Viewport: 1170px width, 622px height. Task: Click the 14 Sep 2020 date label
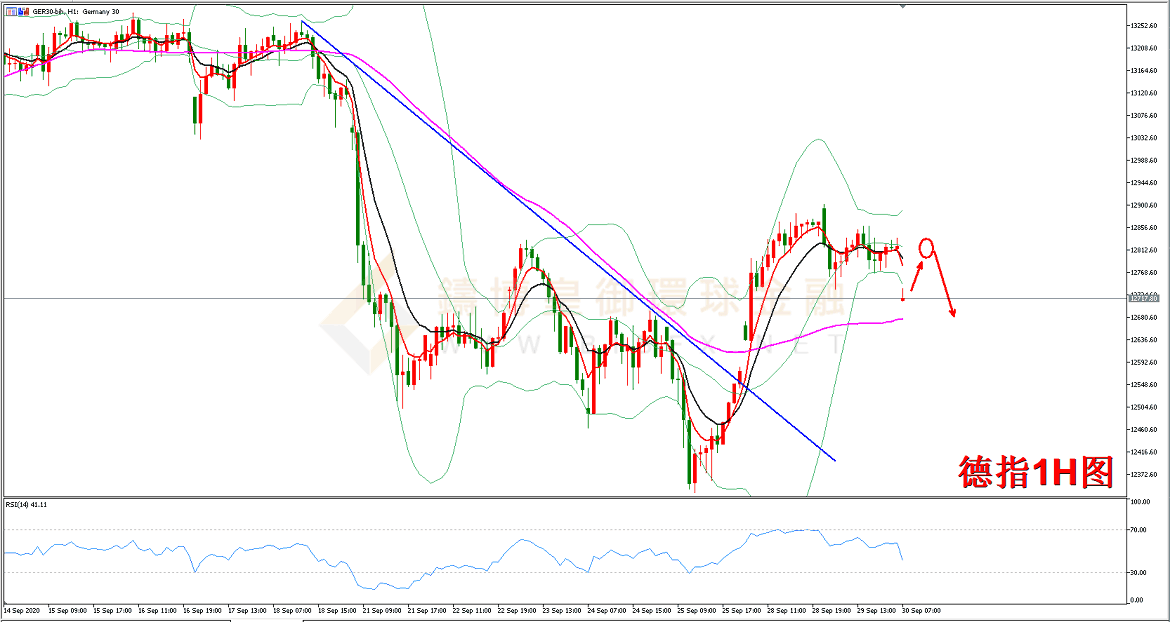[21, 609]
